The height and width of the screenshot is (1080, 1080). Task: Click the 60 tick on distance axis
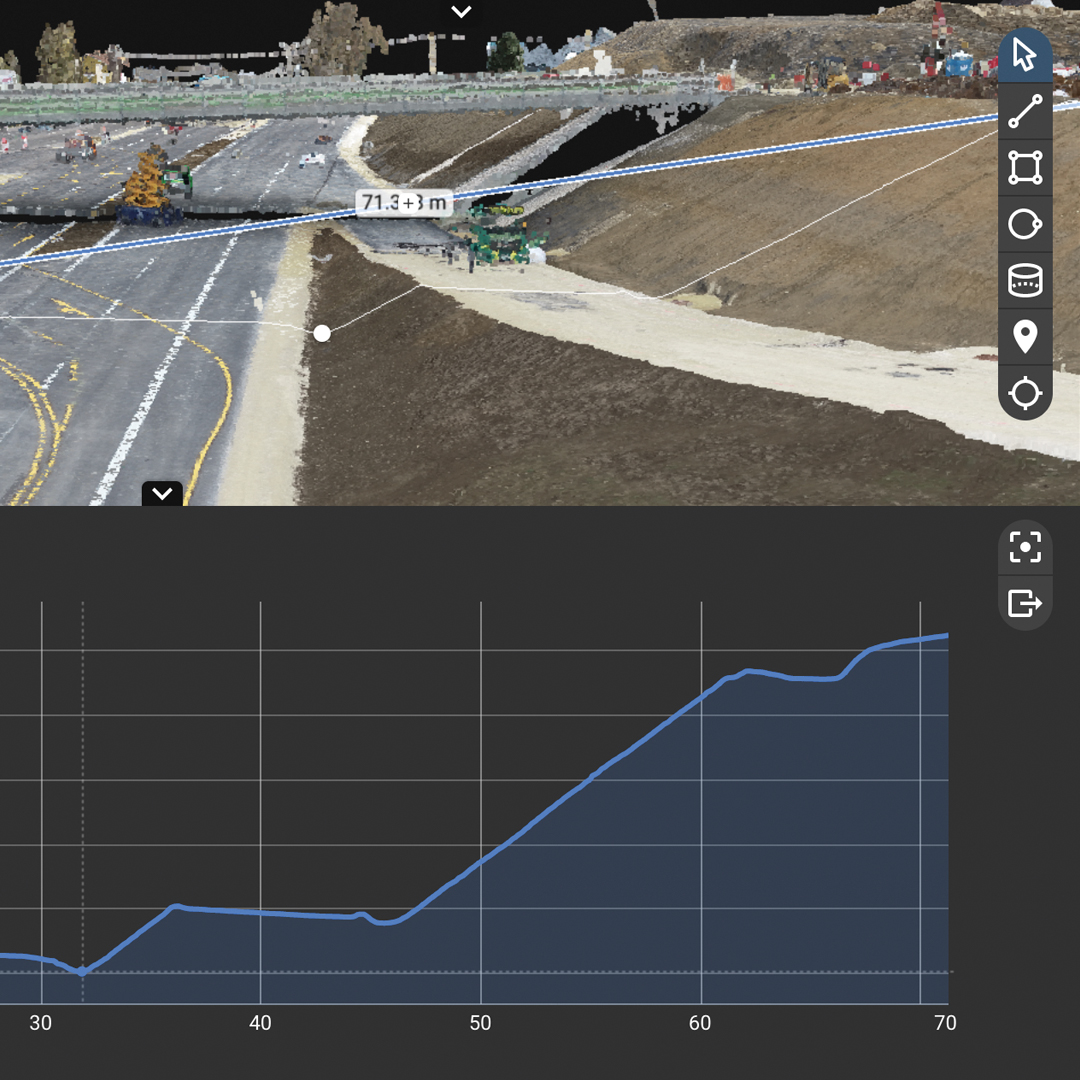[x=700, y=1023]
